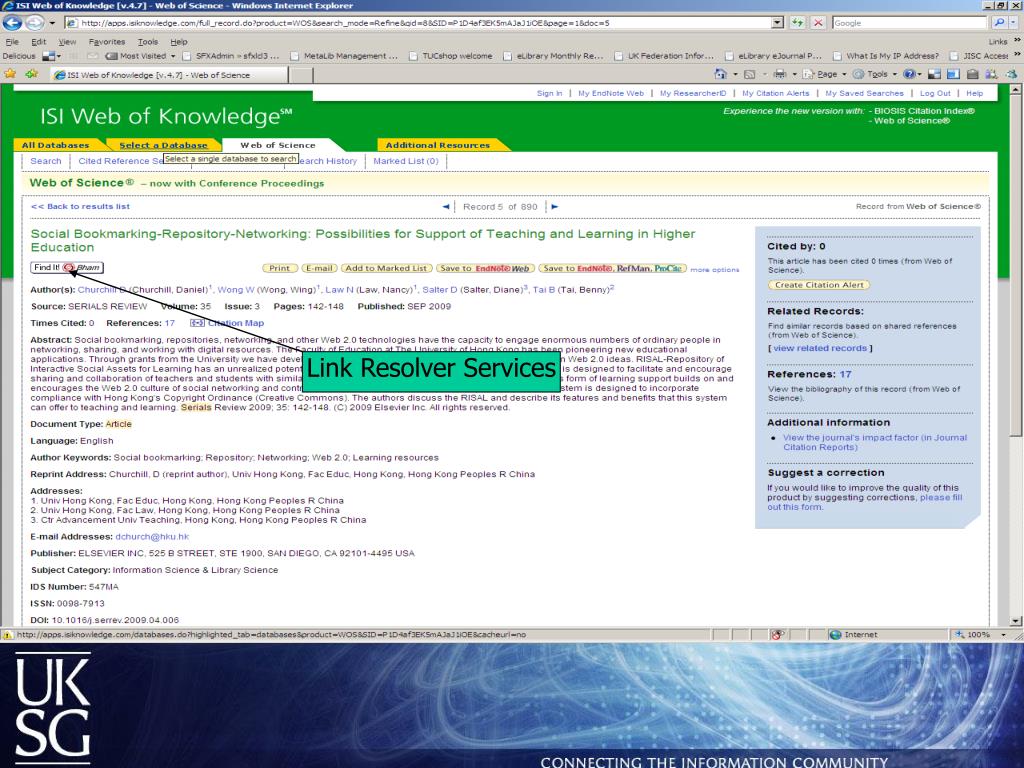Open the UK Federation Infor... bookmark
The height and width of the screenshot is (768, 1024).
[664, 56]
